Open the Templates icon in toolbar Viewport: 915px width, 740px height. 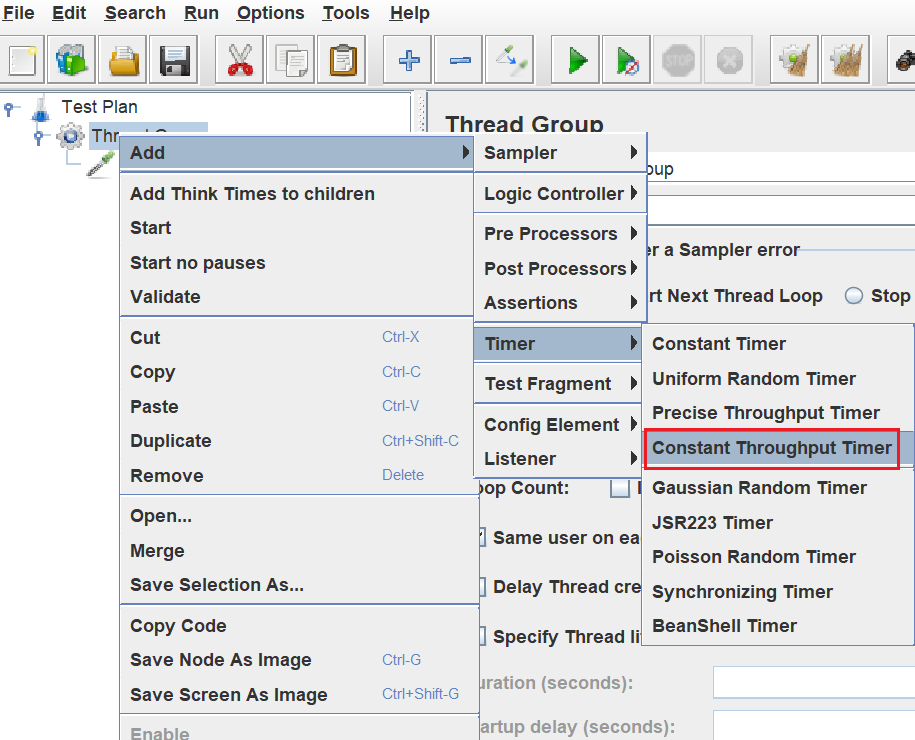(72, 60)
